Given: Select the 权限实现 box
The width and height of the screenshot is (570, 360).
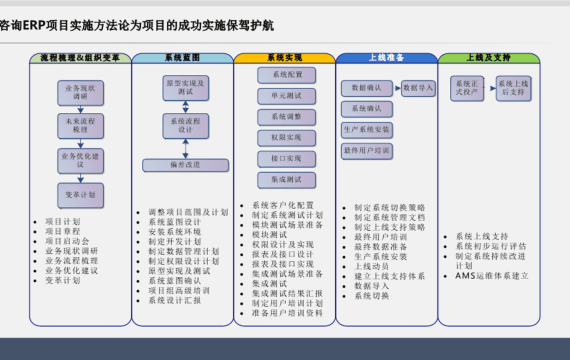Looking at the screenshot, I should (286, 138).
